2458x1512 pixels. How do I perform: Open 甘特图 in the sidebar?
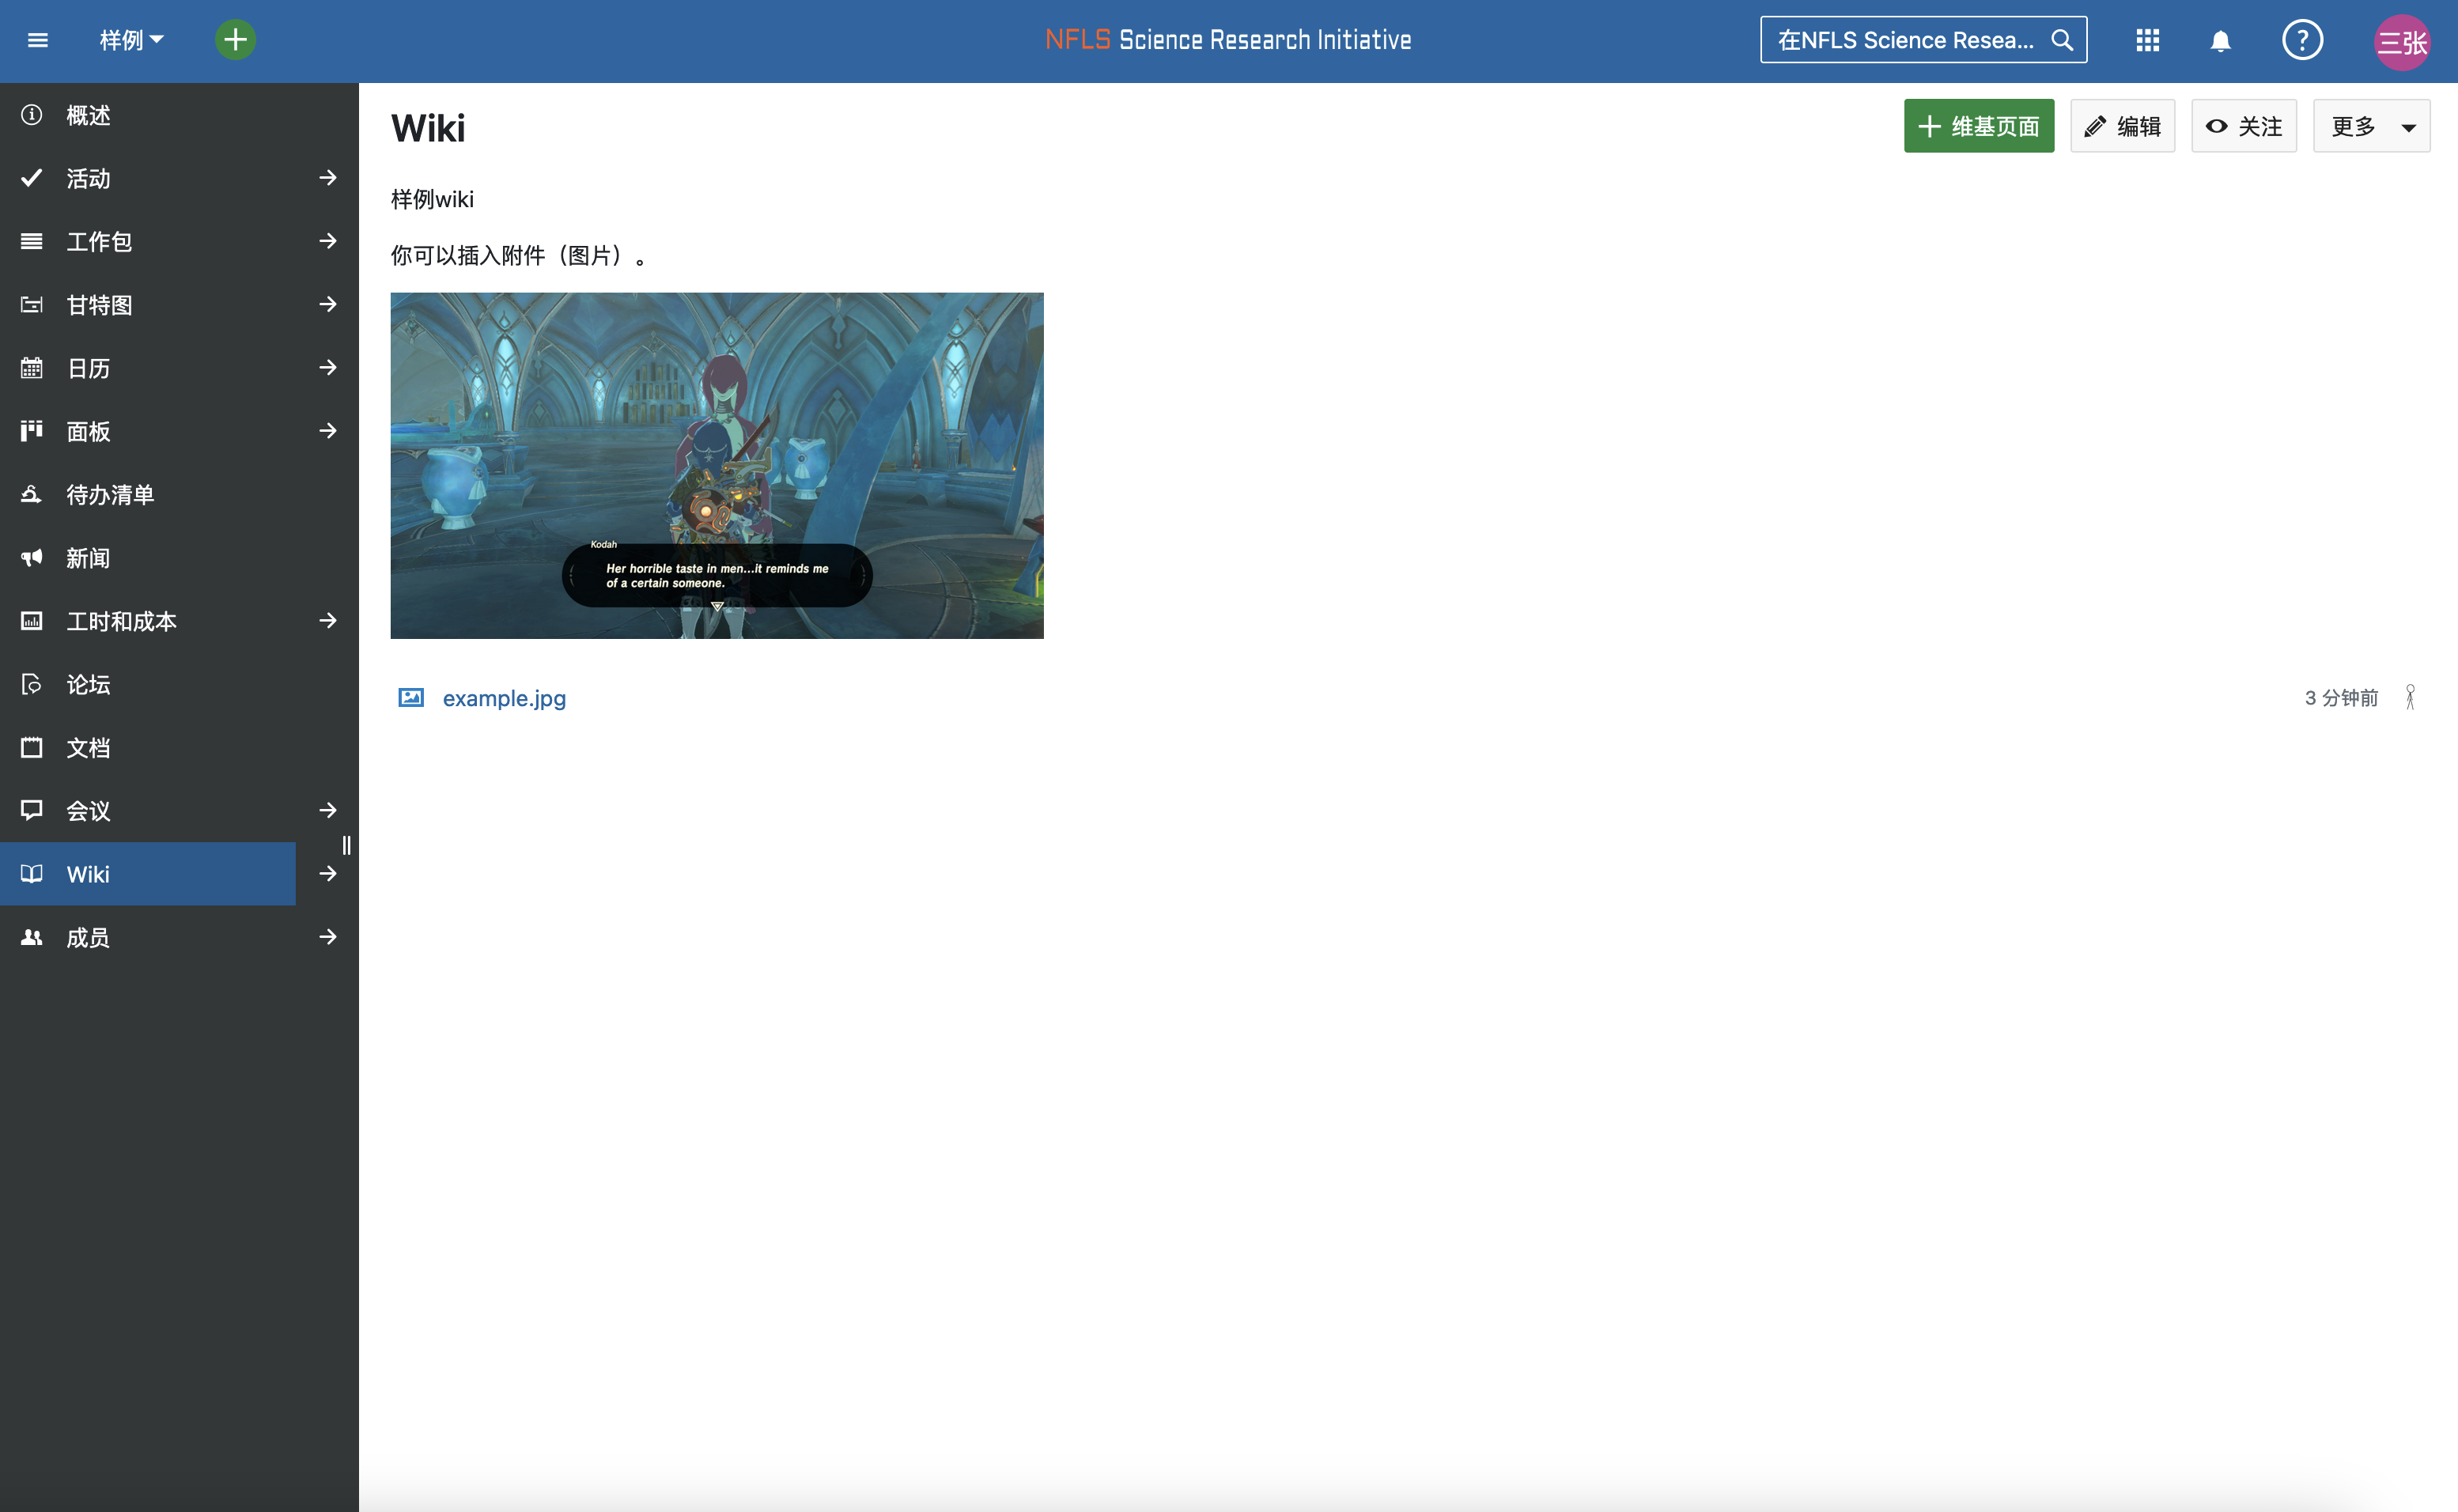(100, 304)
